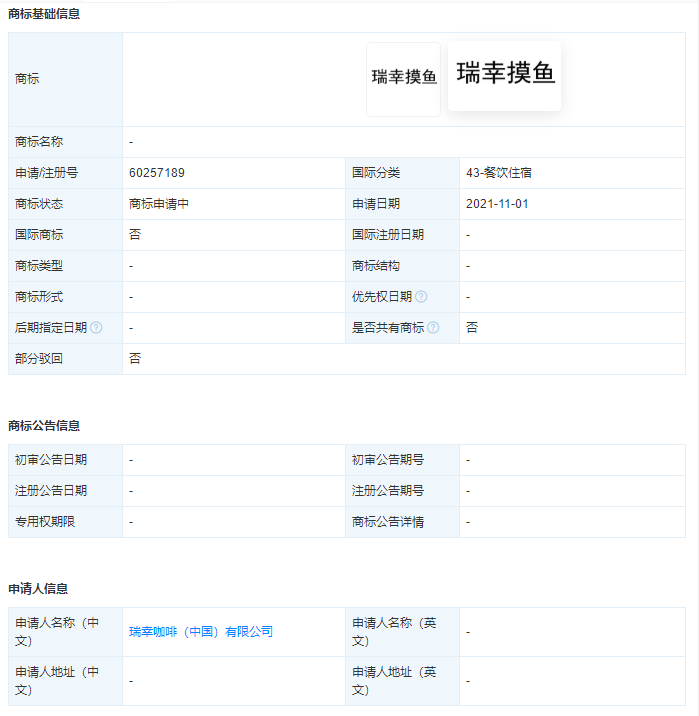Click the 商标申请中 status value
The image size is (699, 716).
click(158, 204)
